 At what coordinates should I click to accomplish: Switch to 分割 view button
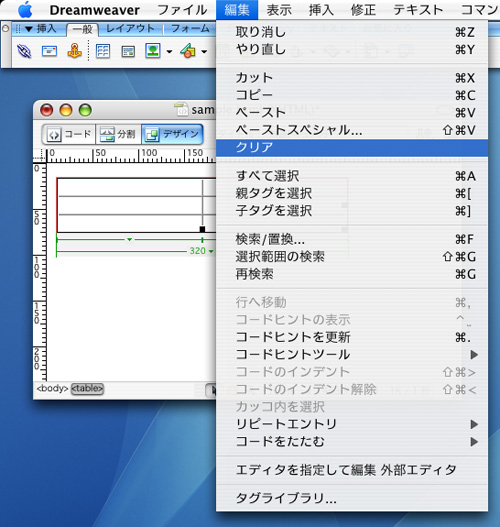(x=118, y=134)
